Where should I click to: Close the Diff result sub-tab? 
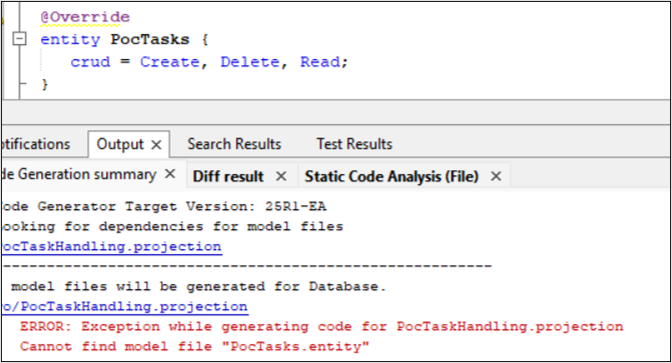(x=281, y=176)
